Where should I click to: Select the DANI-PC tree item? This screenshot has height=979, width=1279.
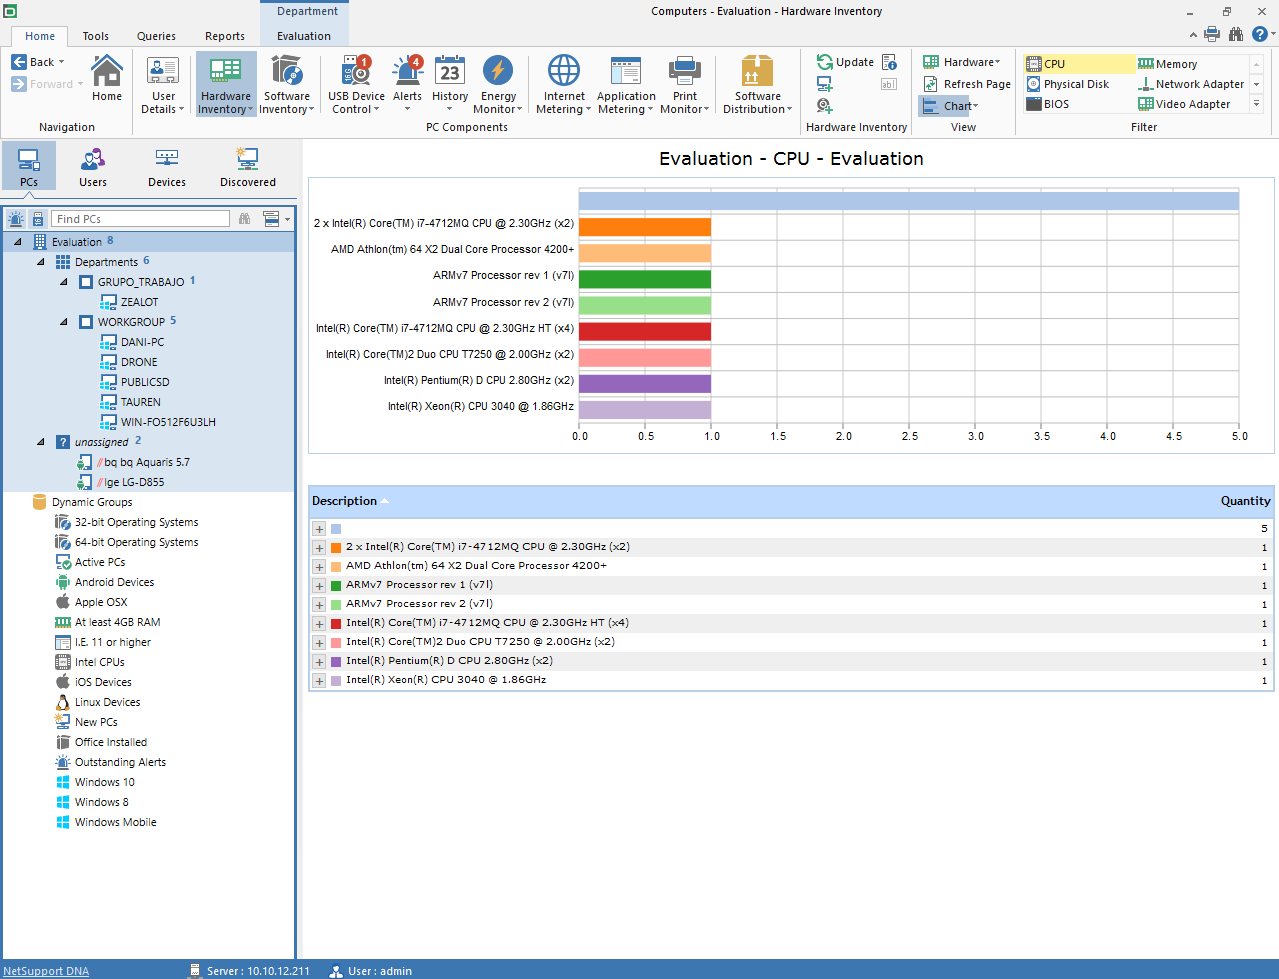(142, 342)
